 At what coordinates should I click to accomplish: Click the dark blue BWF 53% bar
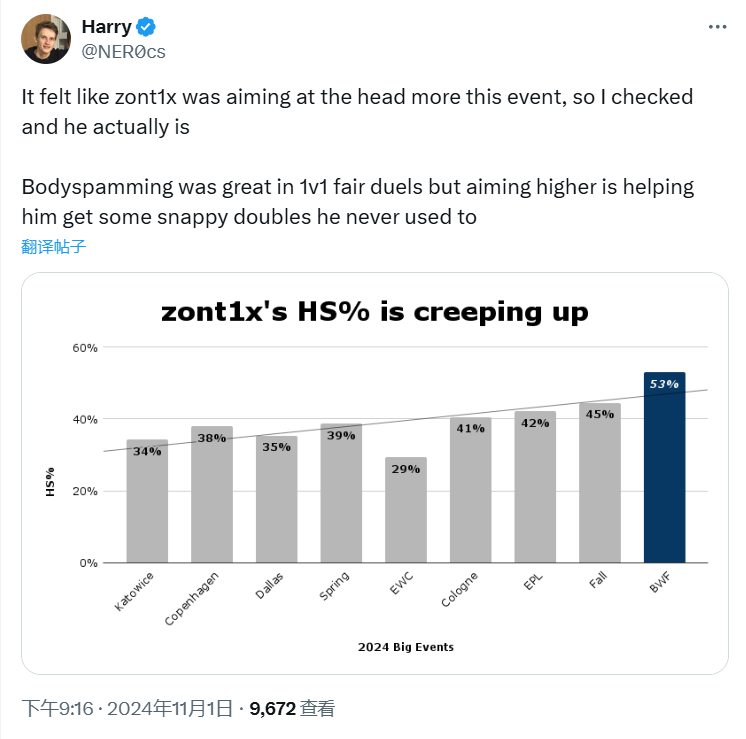(664, 467)
